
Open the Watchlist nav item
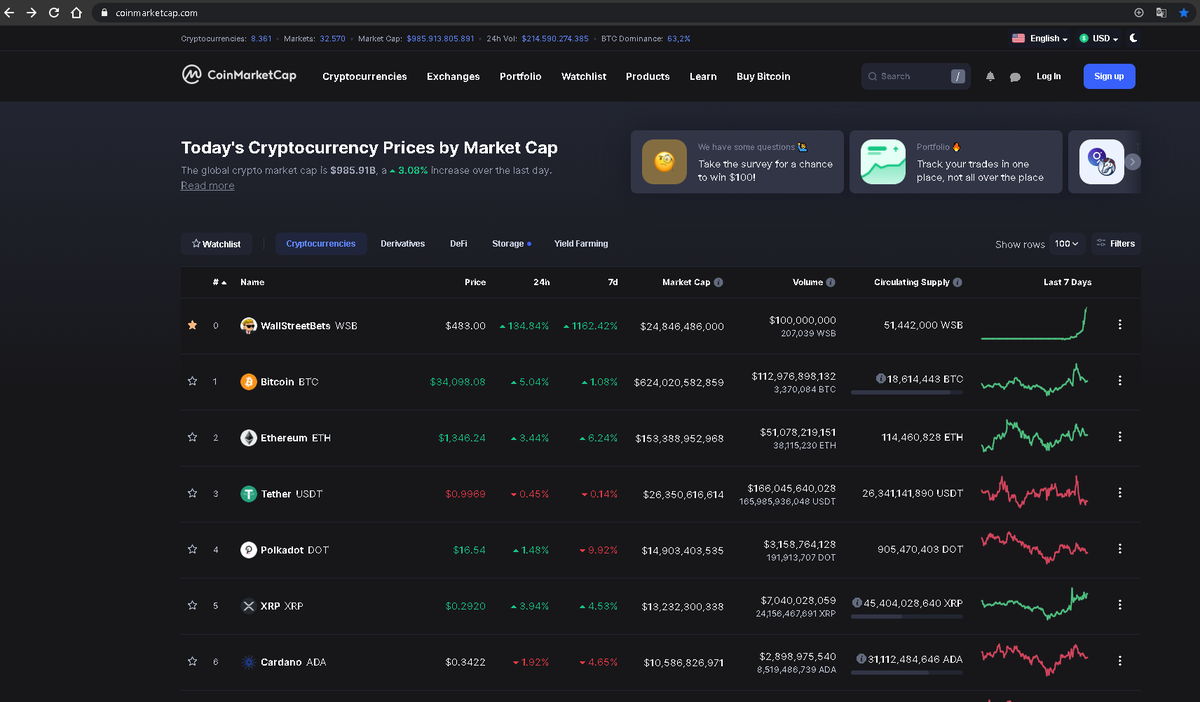point(583,76)
